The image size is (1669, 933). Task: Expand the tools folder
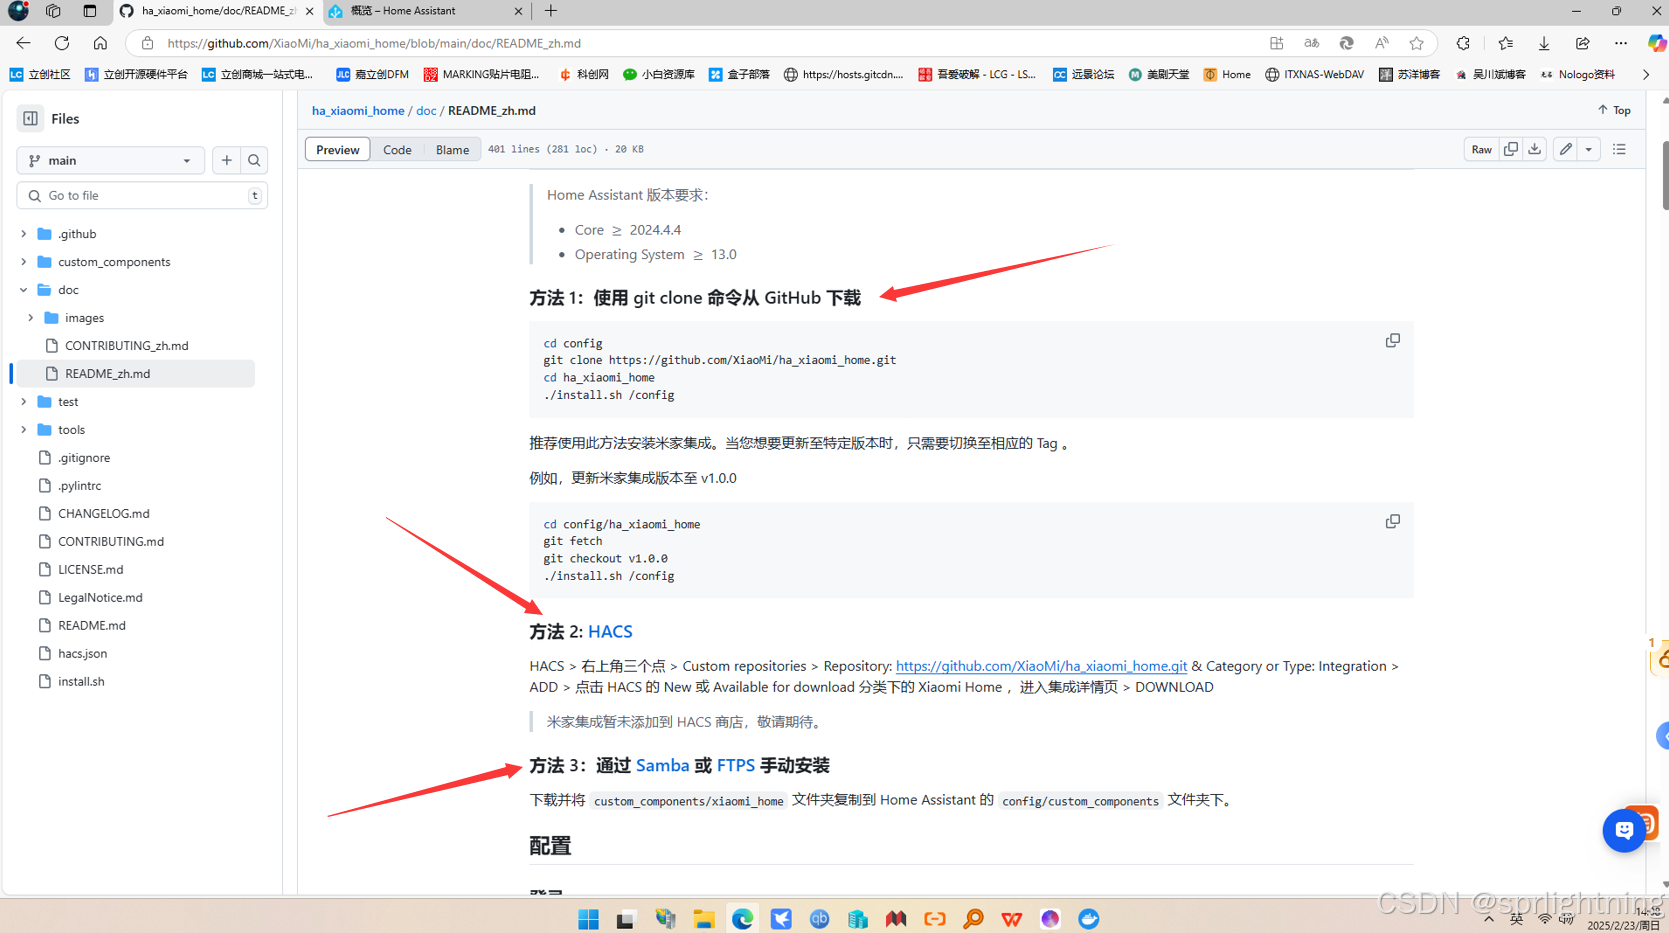pos(23,430)
